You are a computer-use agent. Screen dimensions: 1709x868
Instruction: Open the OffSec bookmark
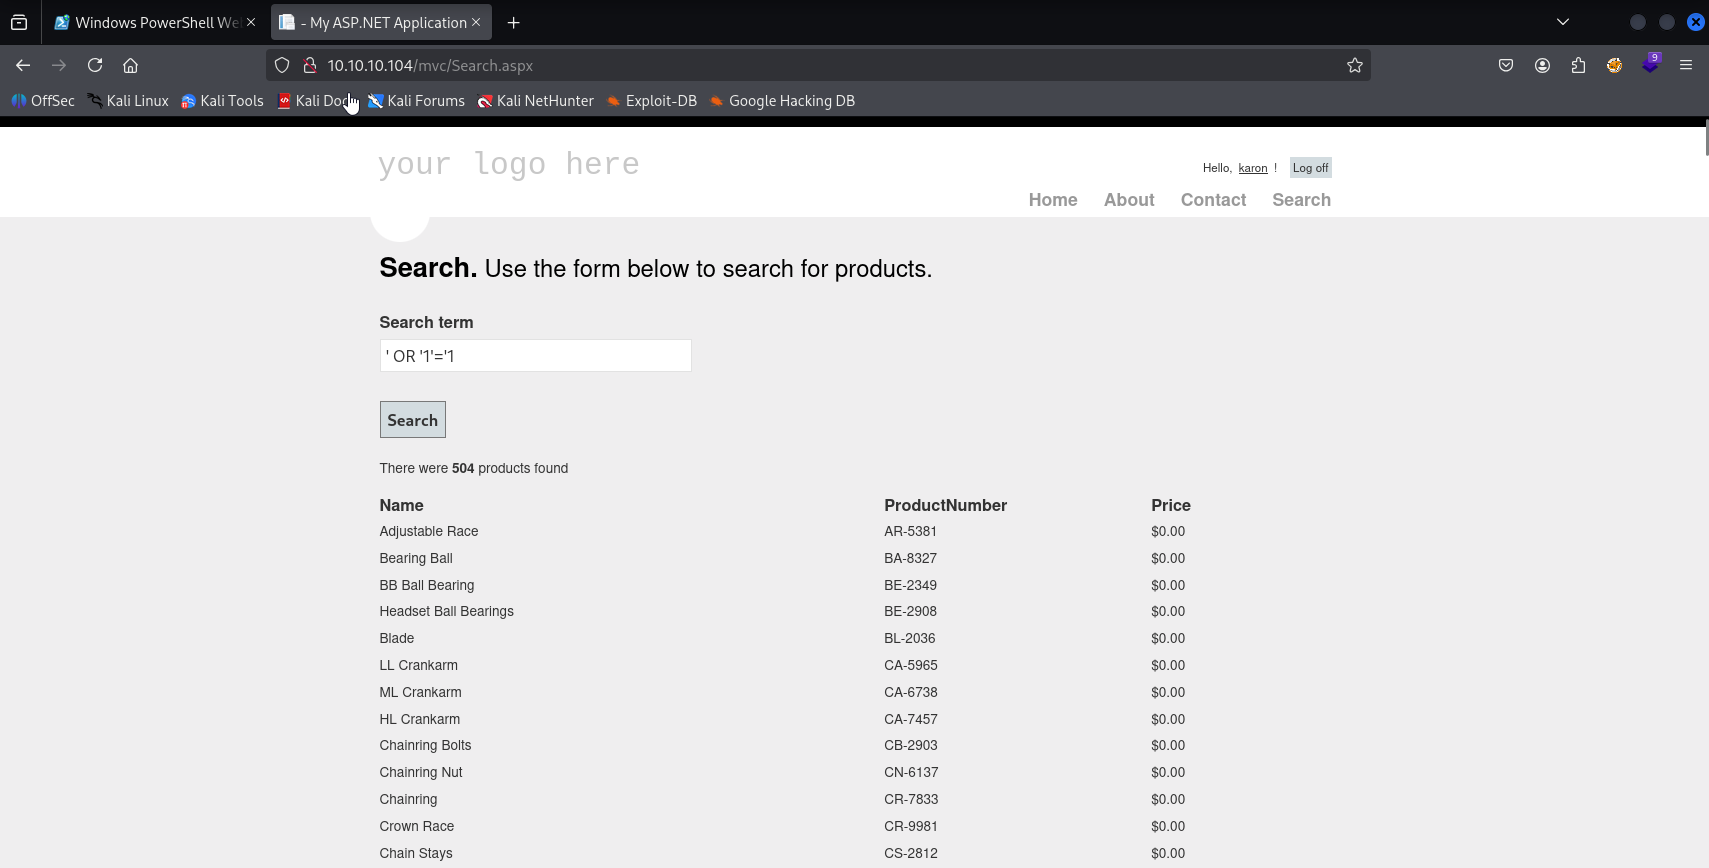(43, 101)
